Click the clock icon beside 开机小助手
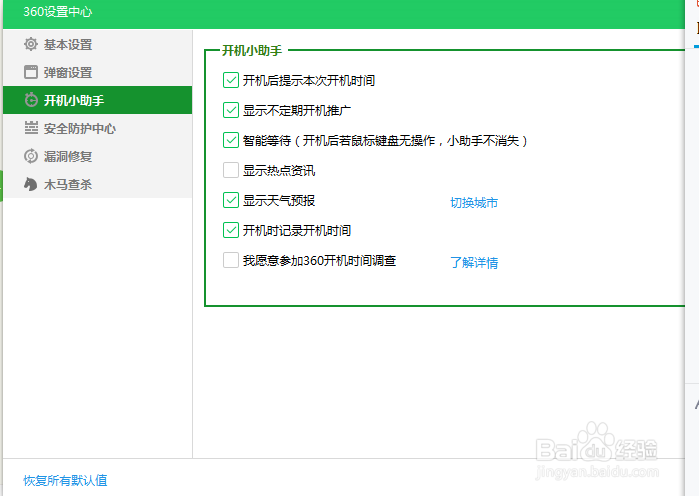This screenshot has height=496, width=699. click(31, 100)
